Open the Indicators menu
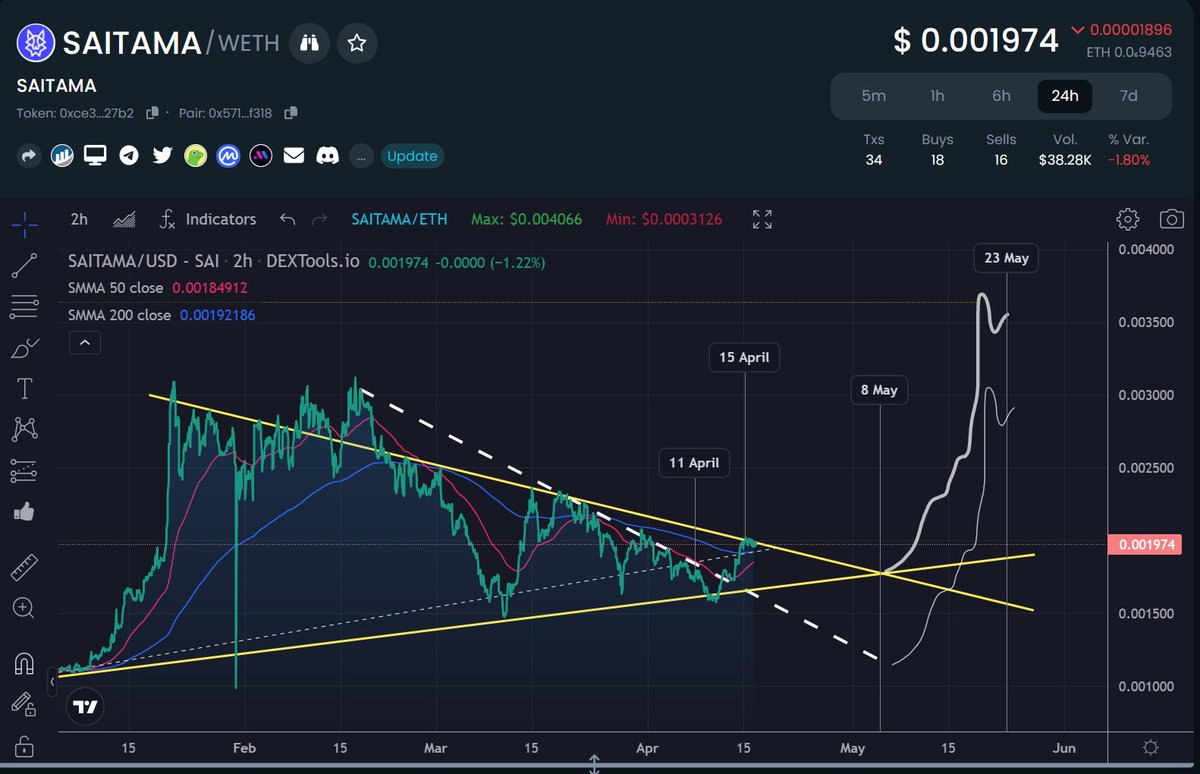The width and height of the screenshot is (1200, 774). [208, 219]
